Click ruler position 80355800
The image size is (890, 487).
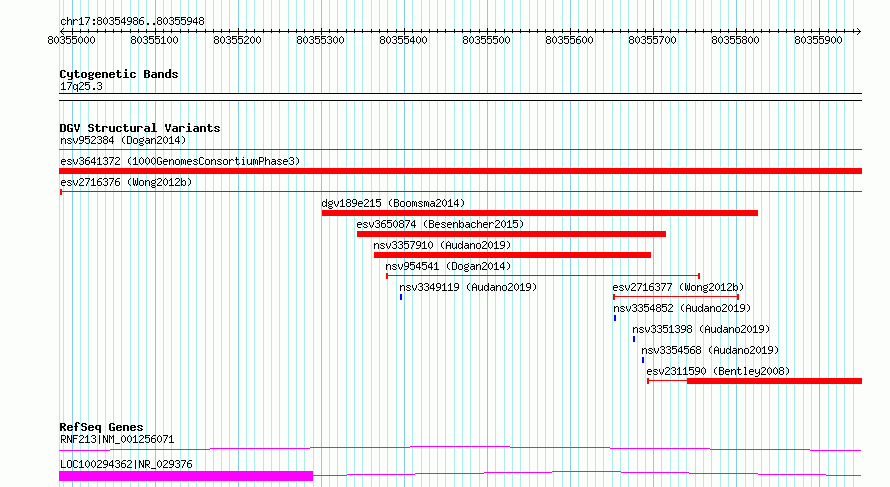tap(735, 40)
